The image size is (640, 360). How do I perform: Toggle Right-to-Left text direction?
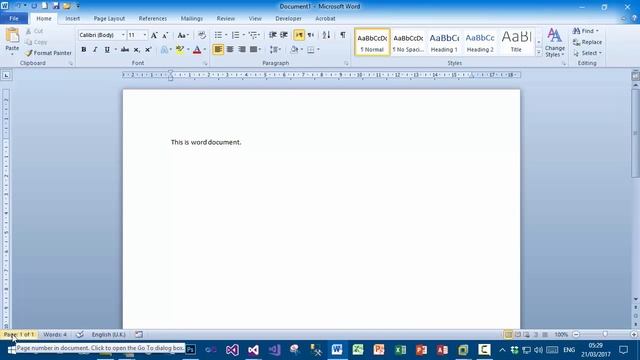(x=311, y=35)
